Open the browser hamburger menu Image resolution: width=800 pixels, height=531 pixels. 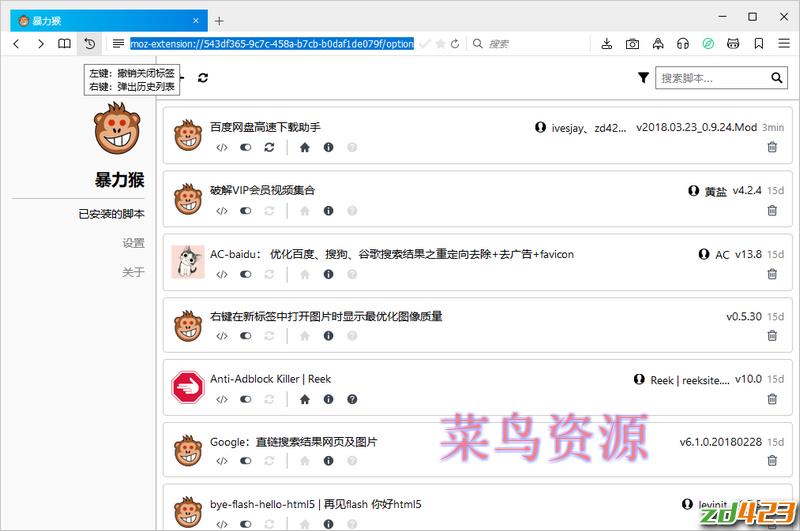click(x=784, y=44)
